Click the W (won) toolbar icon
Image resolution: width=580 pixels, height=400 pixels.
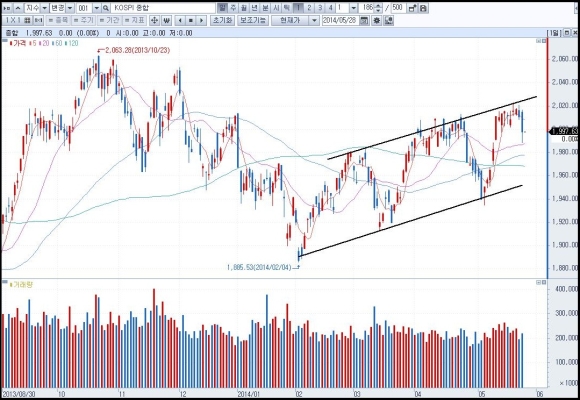point(166,20)
